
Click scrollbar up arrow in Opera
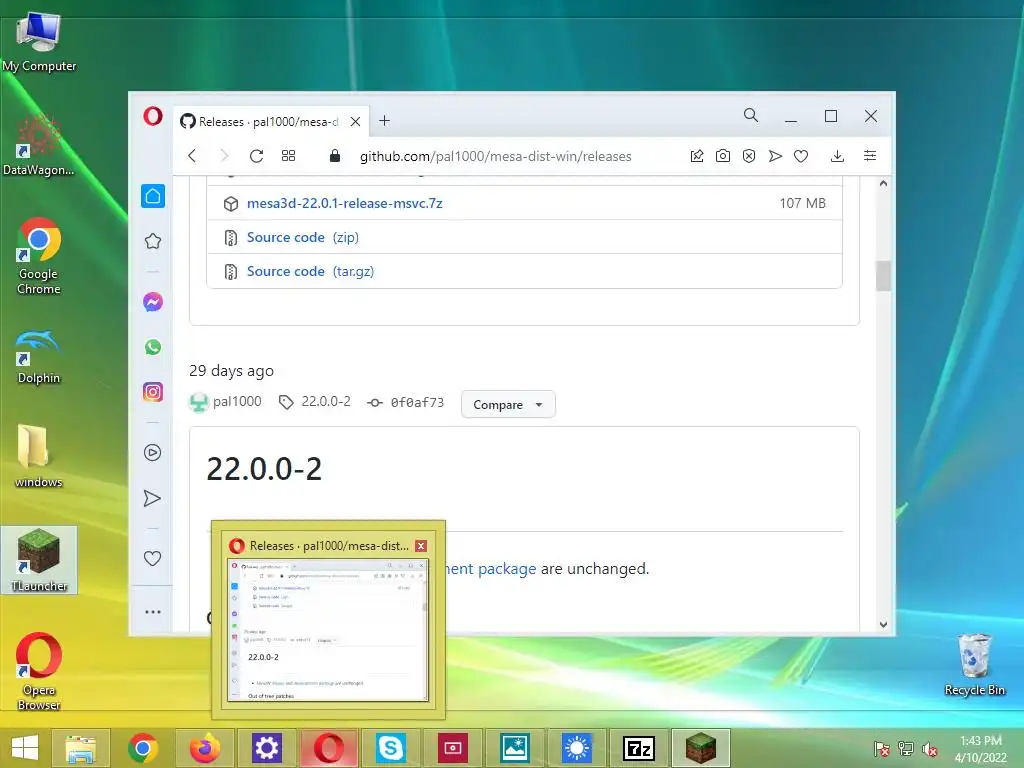coord(883,184)
